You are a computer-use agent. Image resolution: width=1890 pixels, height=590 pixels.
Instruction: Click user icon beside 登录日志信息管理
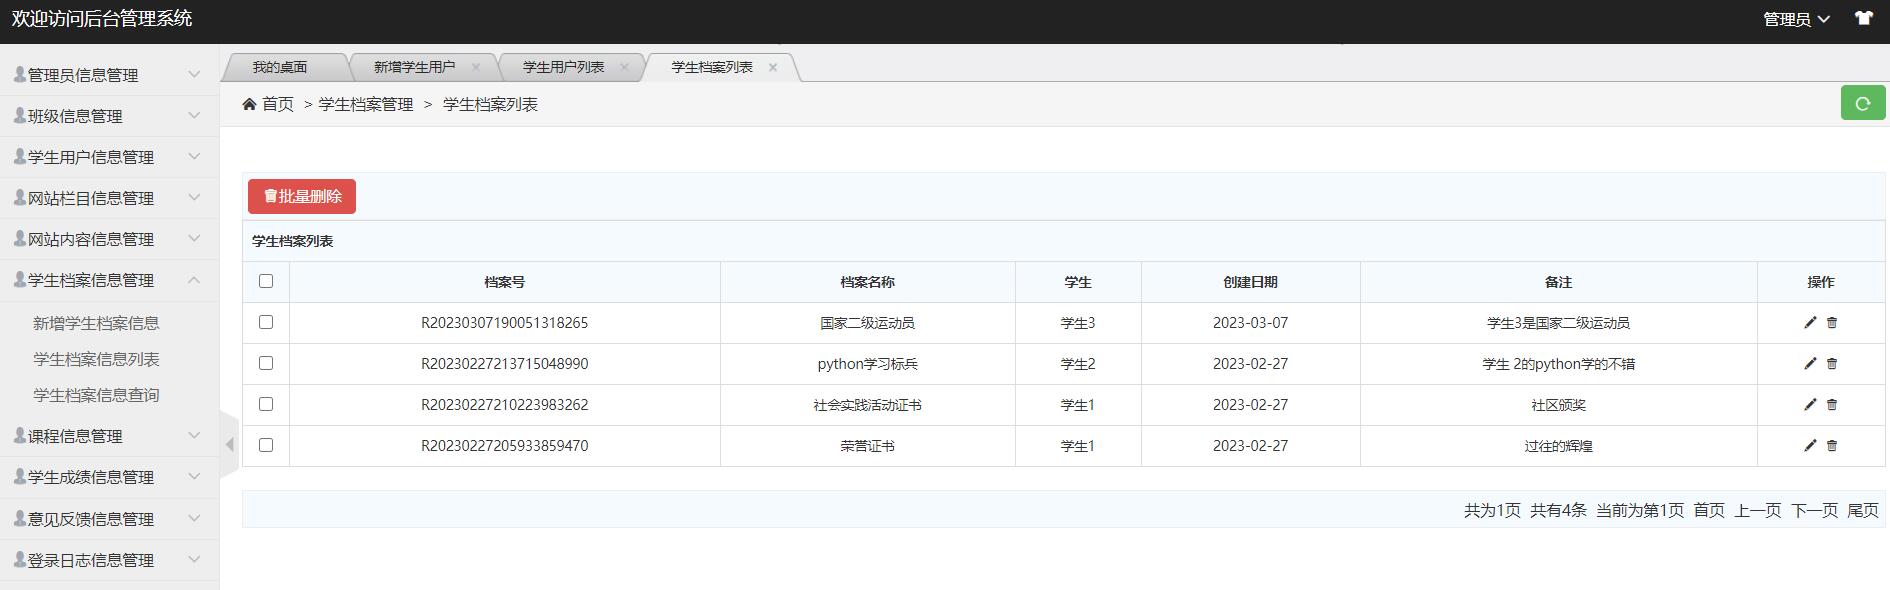click(20, 559)
